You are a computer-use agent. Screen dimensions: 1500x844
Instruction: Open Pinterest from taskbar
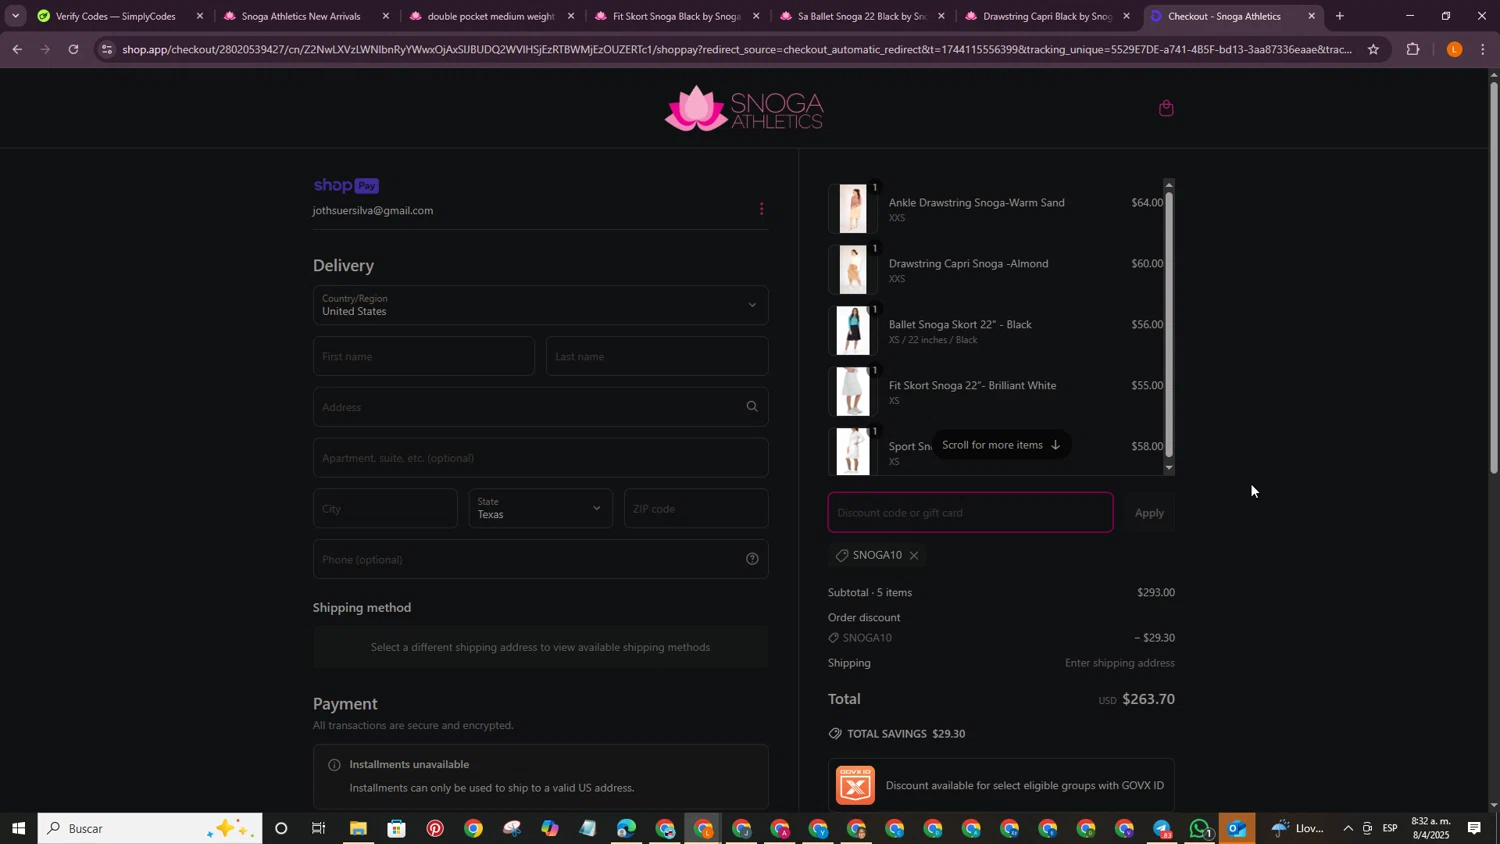435,829
